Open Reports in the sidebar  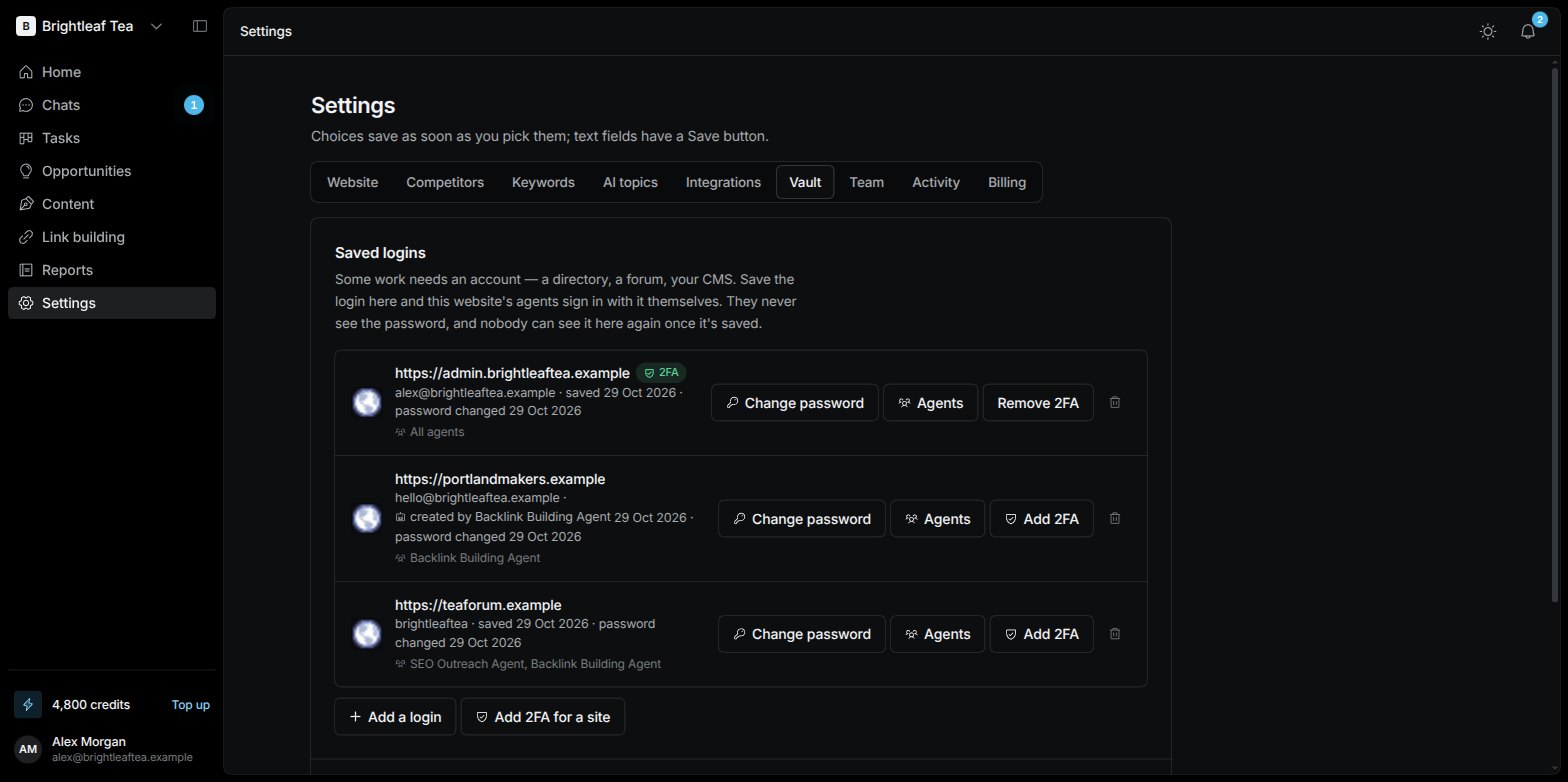pos(112,270)
